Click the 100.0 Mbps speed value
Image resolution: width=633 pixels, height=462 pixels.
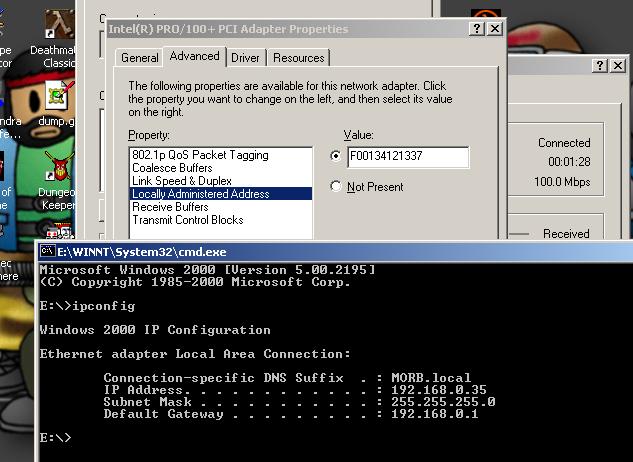tap(562, 182)
